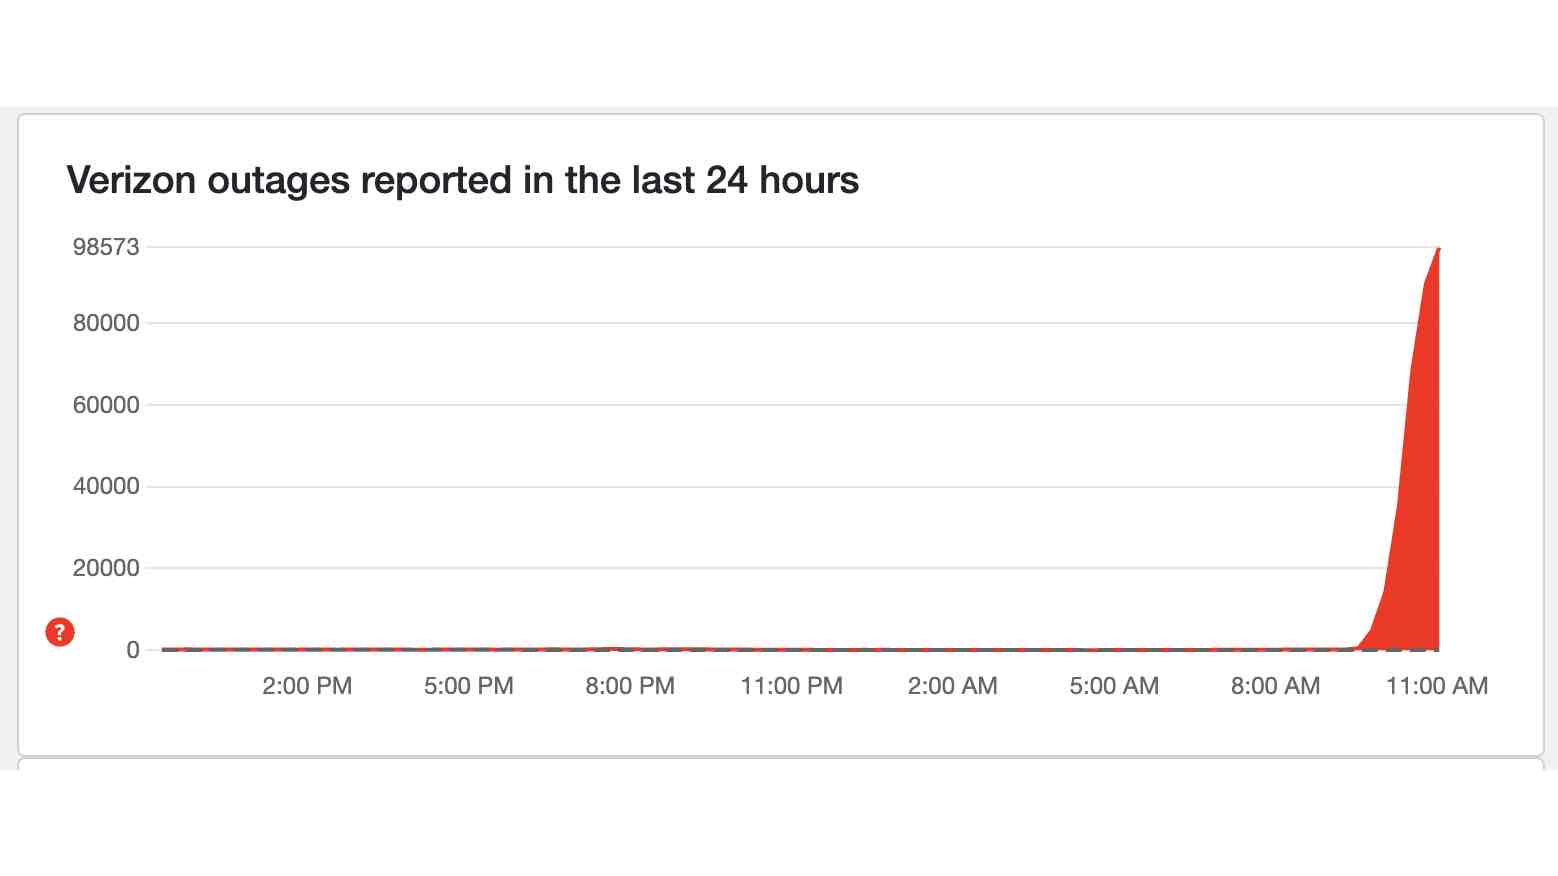Click the 98573 peak value label

coord(106,247)
